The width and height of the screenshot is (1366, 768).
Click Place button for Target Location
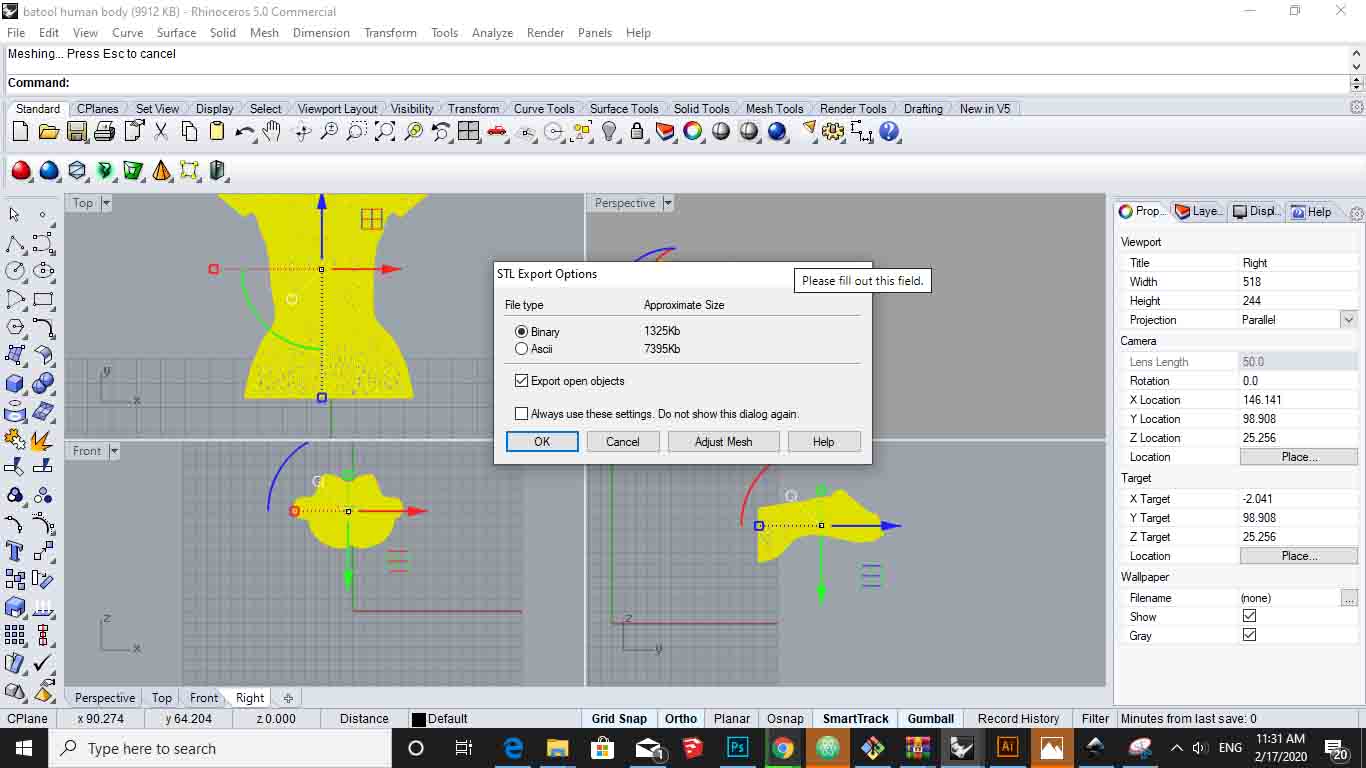(x=1299, y=556)
